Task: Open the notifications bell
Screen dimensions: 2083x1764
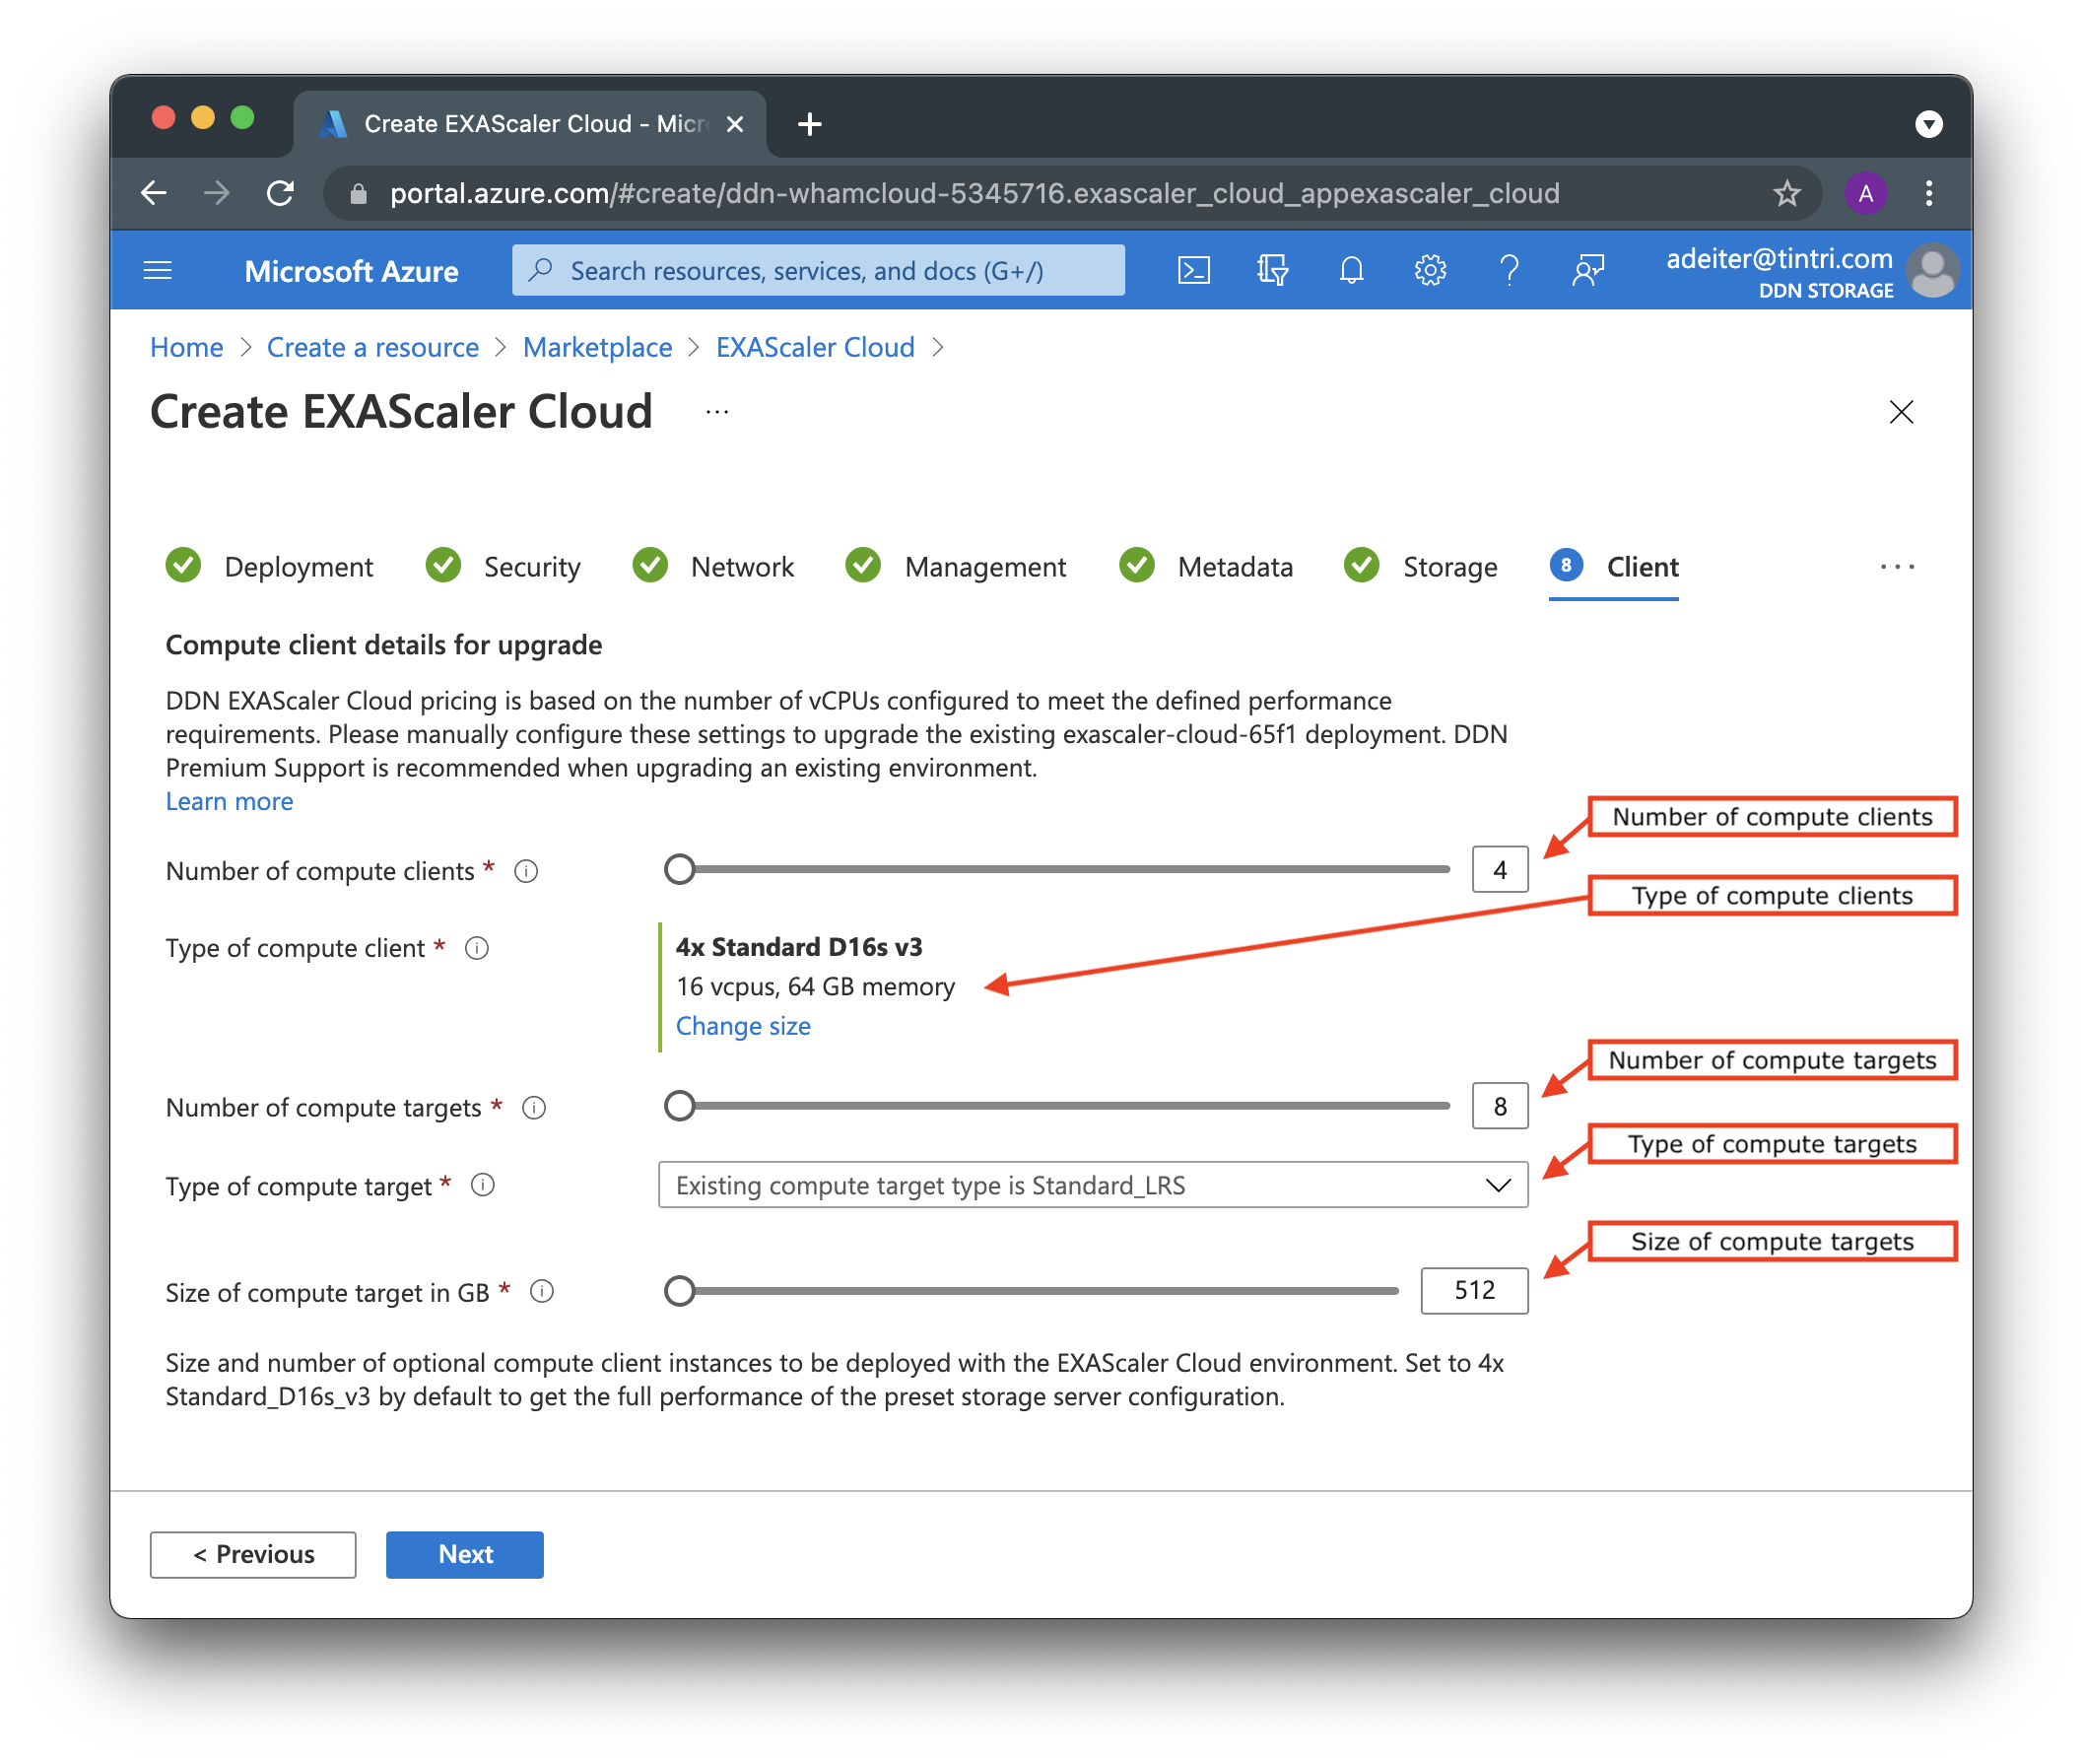Action: [x=1351, y=271]
